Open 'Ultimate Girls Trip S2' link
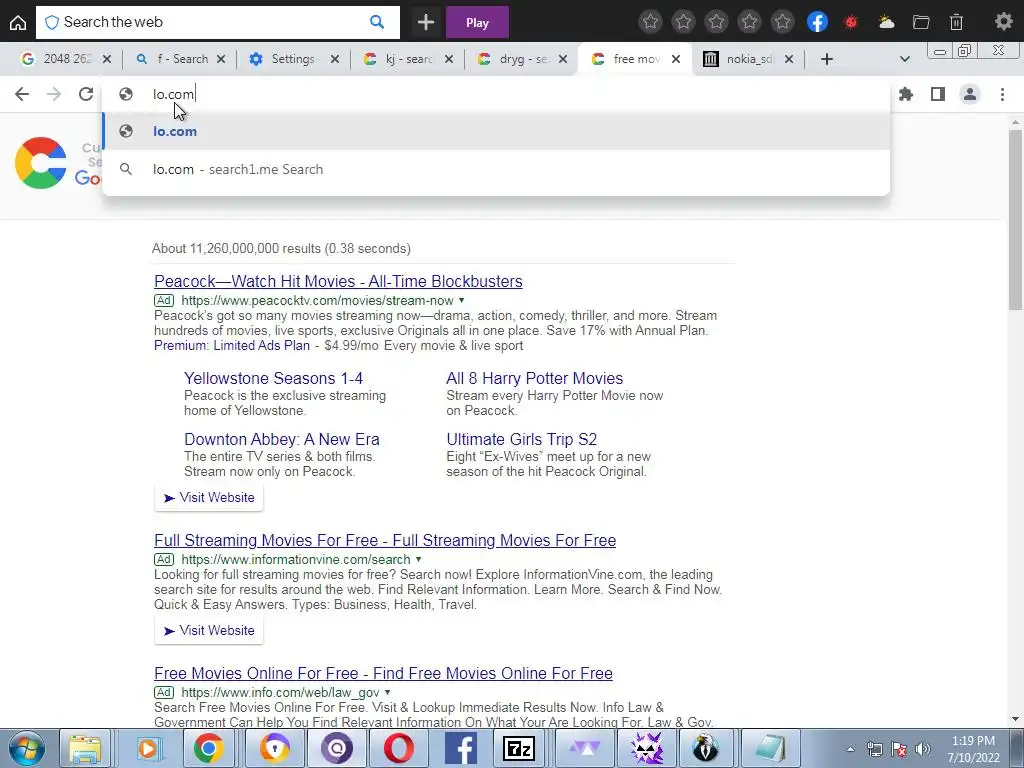This screenshot has width=1024, height=768. tap(522, 440)
